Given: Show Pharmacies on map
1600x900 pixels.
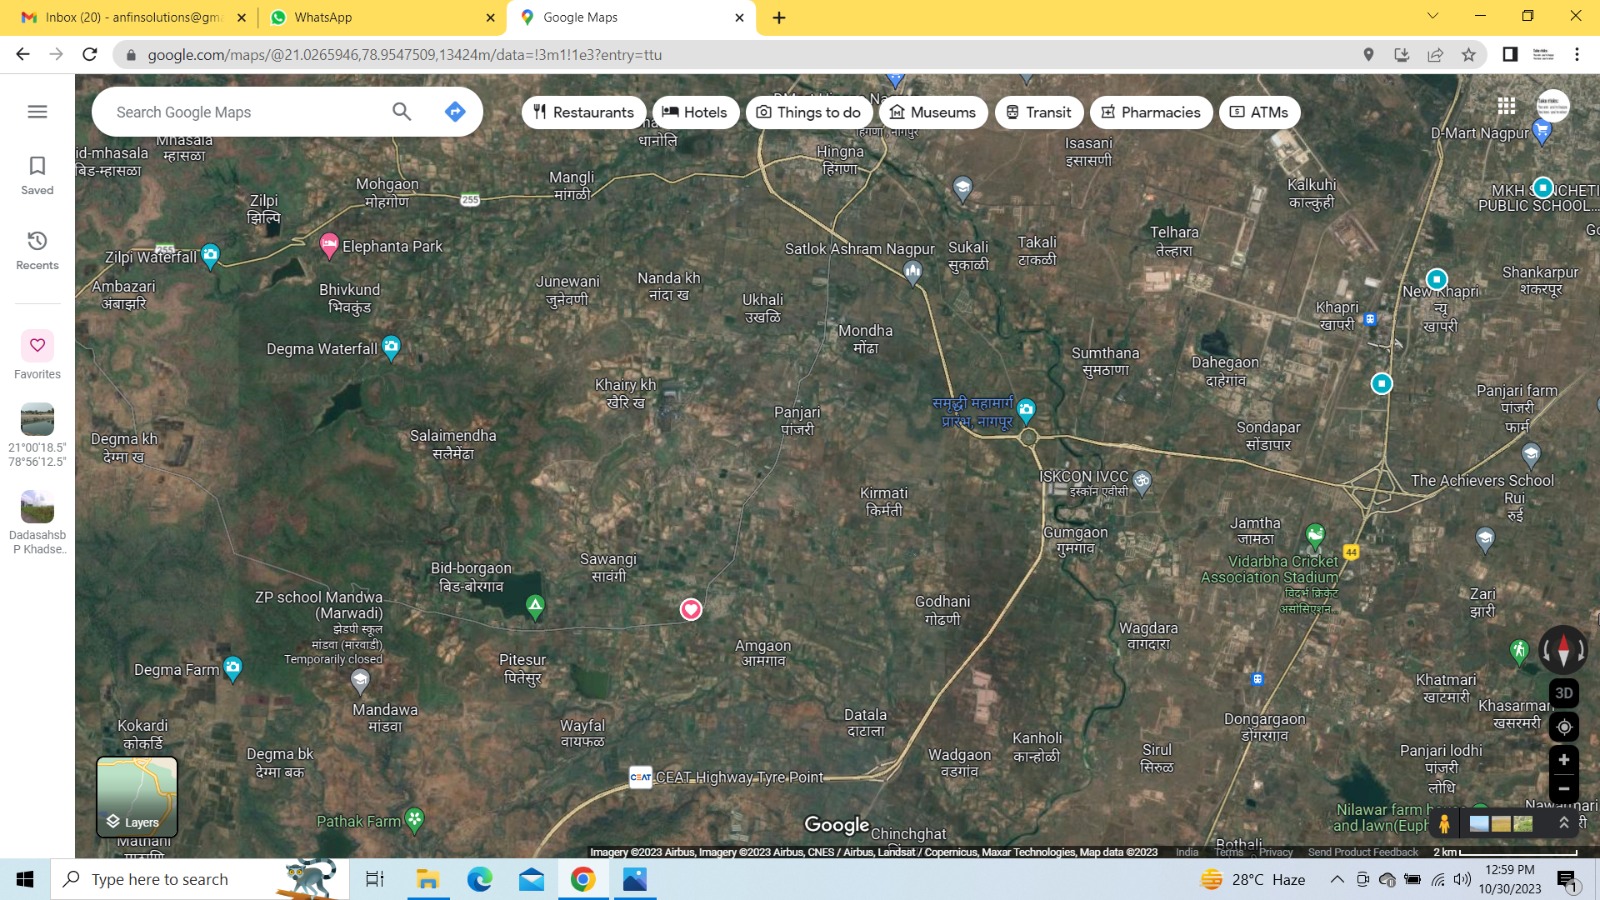Looking at the screenshot, I should pyautogui.click(x=1151, y=112).
